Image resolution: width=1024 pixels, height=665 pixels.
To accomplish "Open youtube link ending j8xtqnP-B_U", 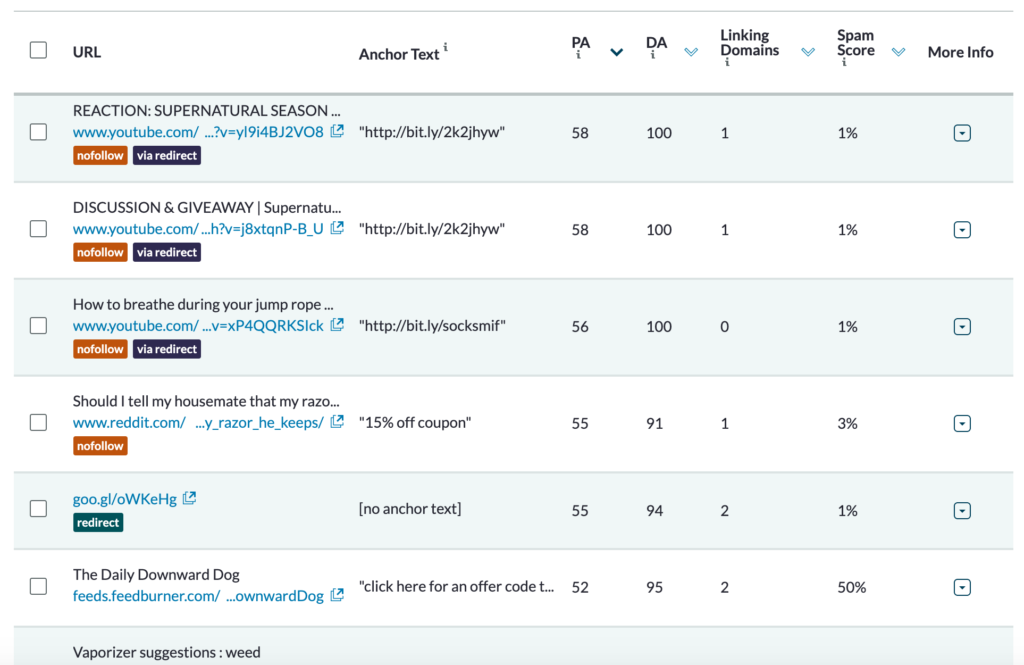I will tap(198, 229).
